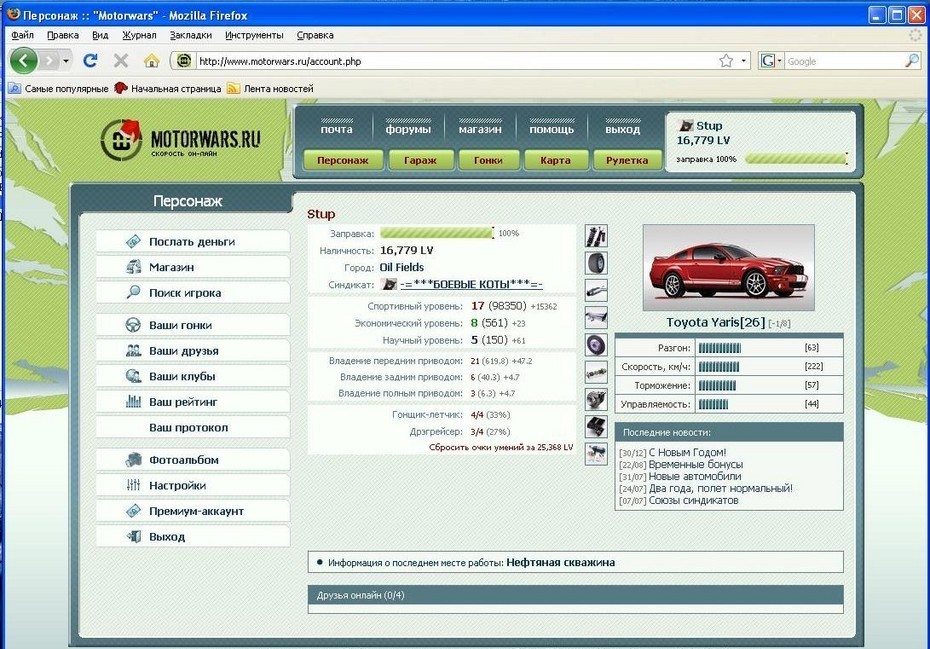Open Самые популярные bookmark folder
The image size is (930, 649).
click(59, 88)
